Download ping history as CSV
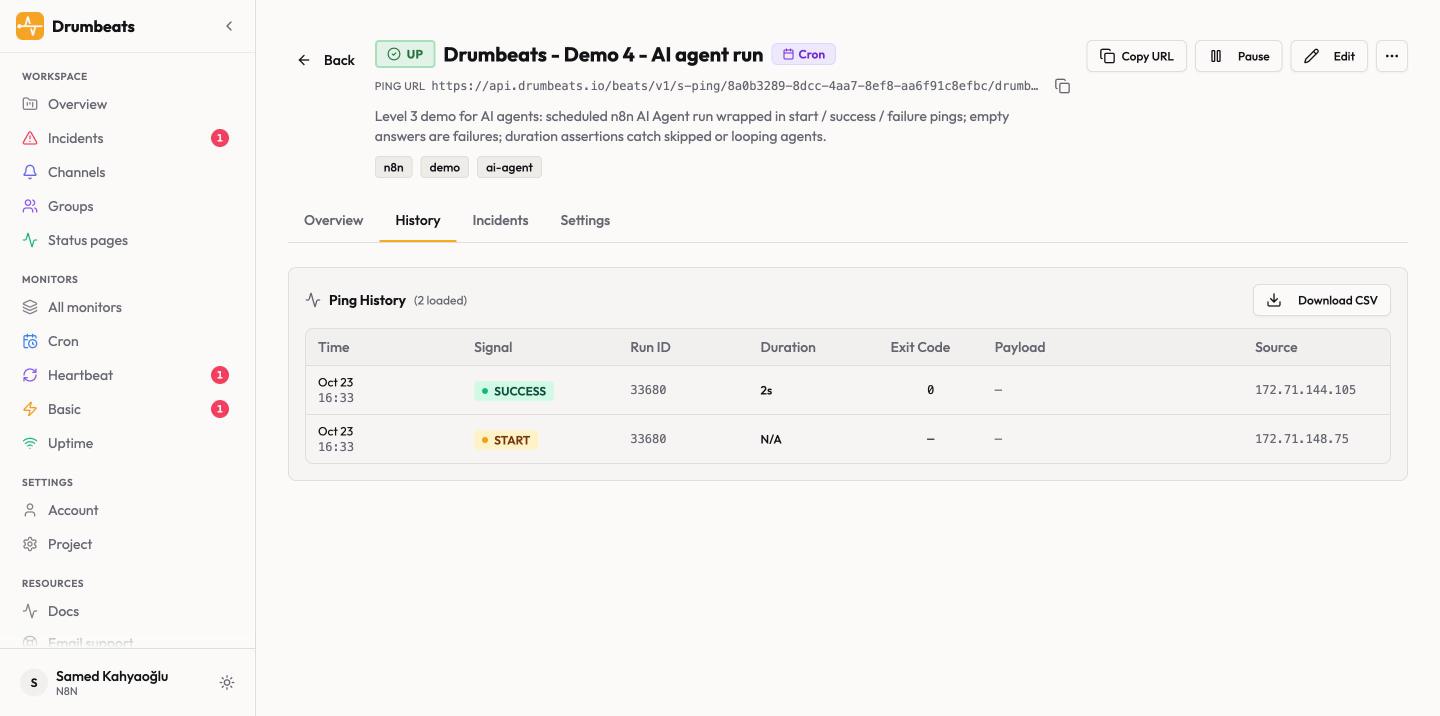The height and width of the screenshot is (716, 1440). pyautogui.click(x=1322, y=300)
